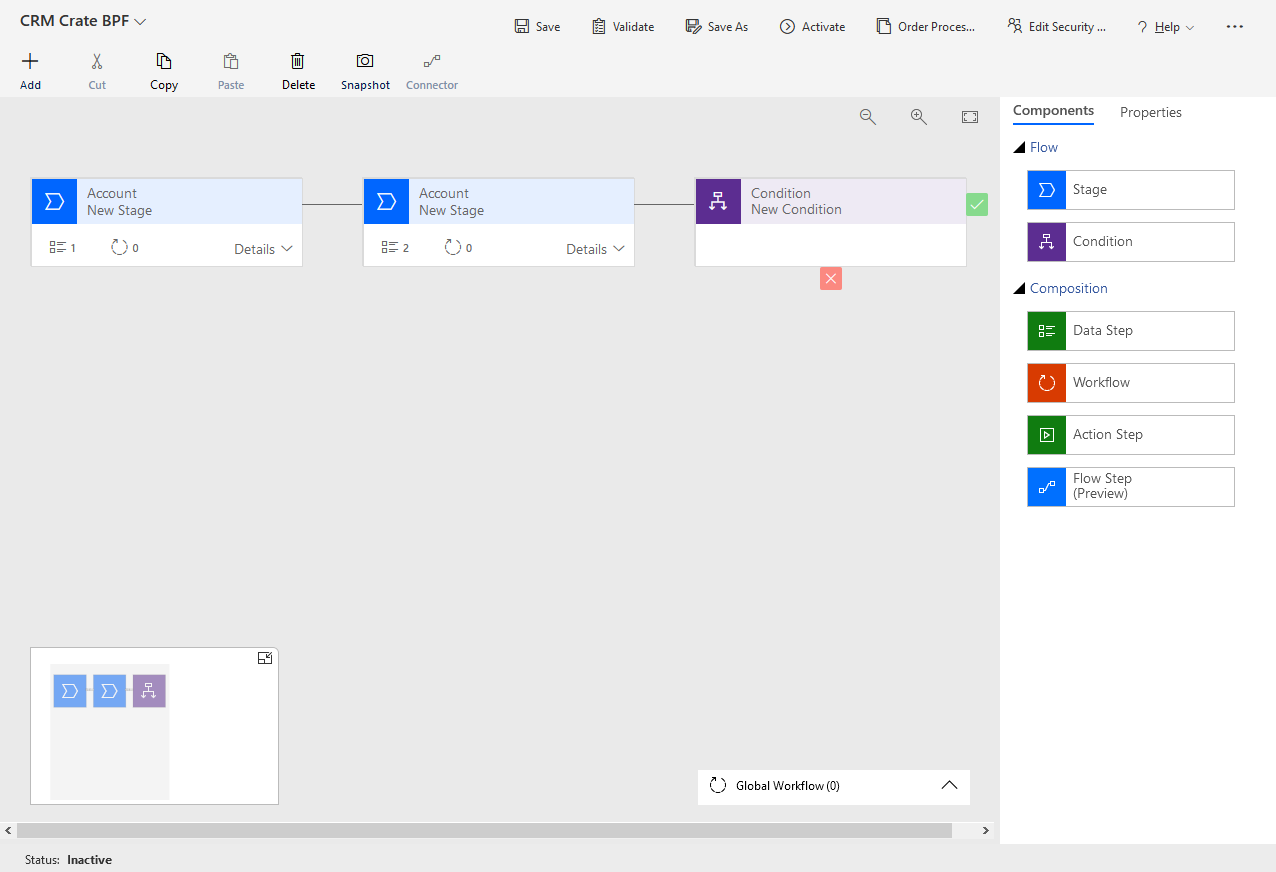1276x872 pixels.
Task: Click the red X below the condition box
Action: (x=830, y=279)
